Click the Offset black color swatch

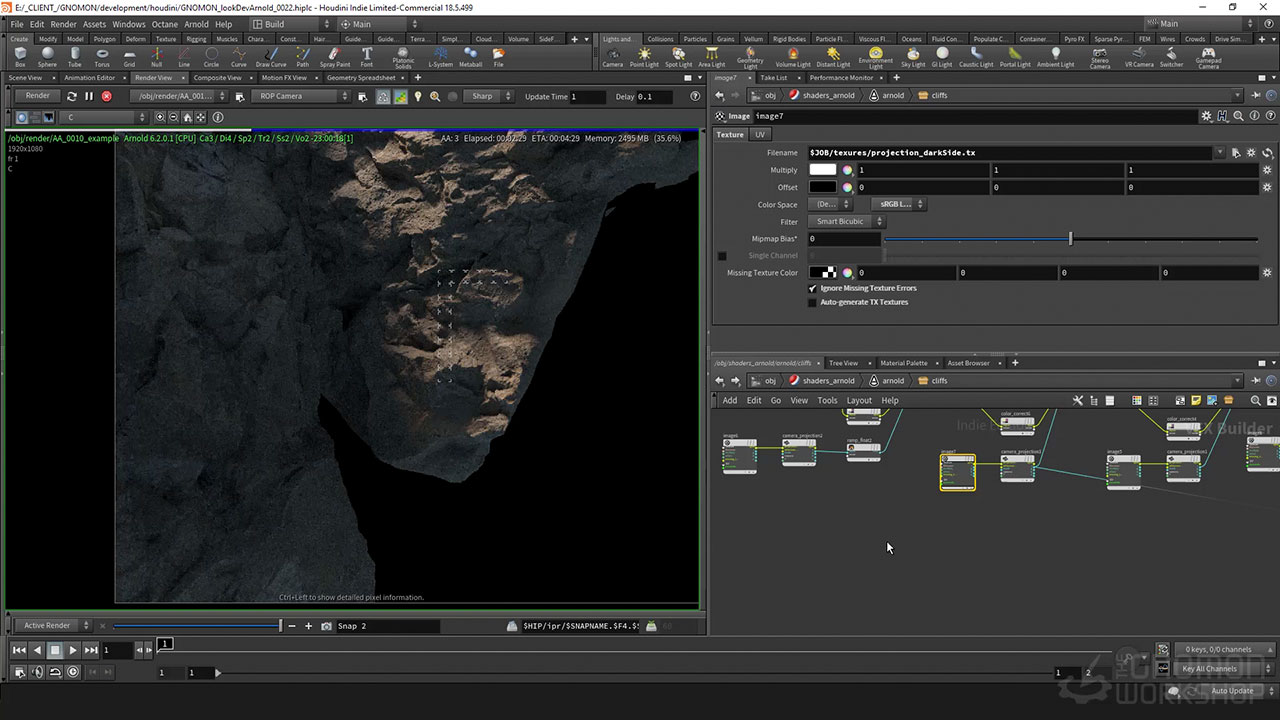822,187
